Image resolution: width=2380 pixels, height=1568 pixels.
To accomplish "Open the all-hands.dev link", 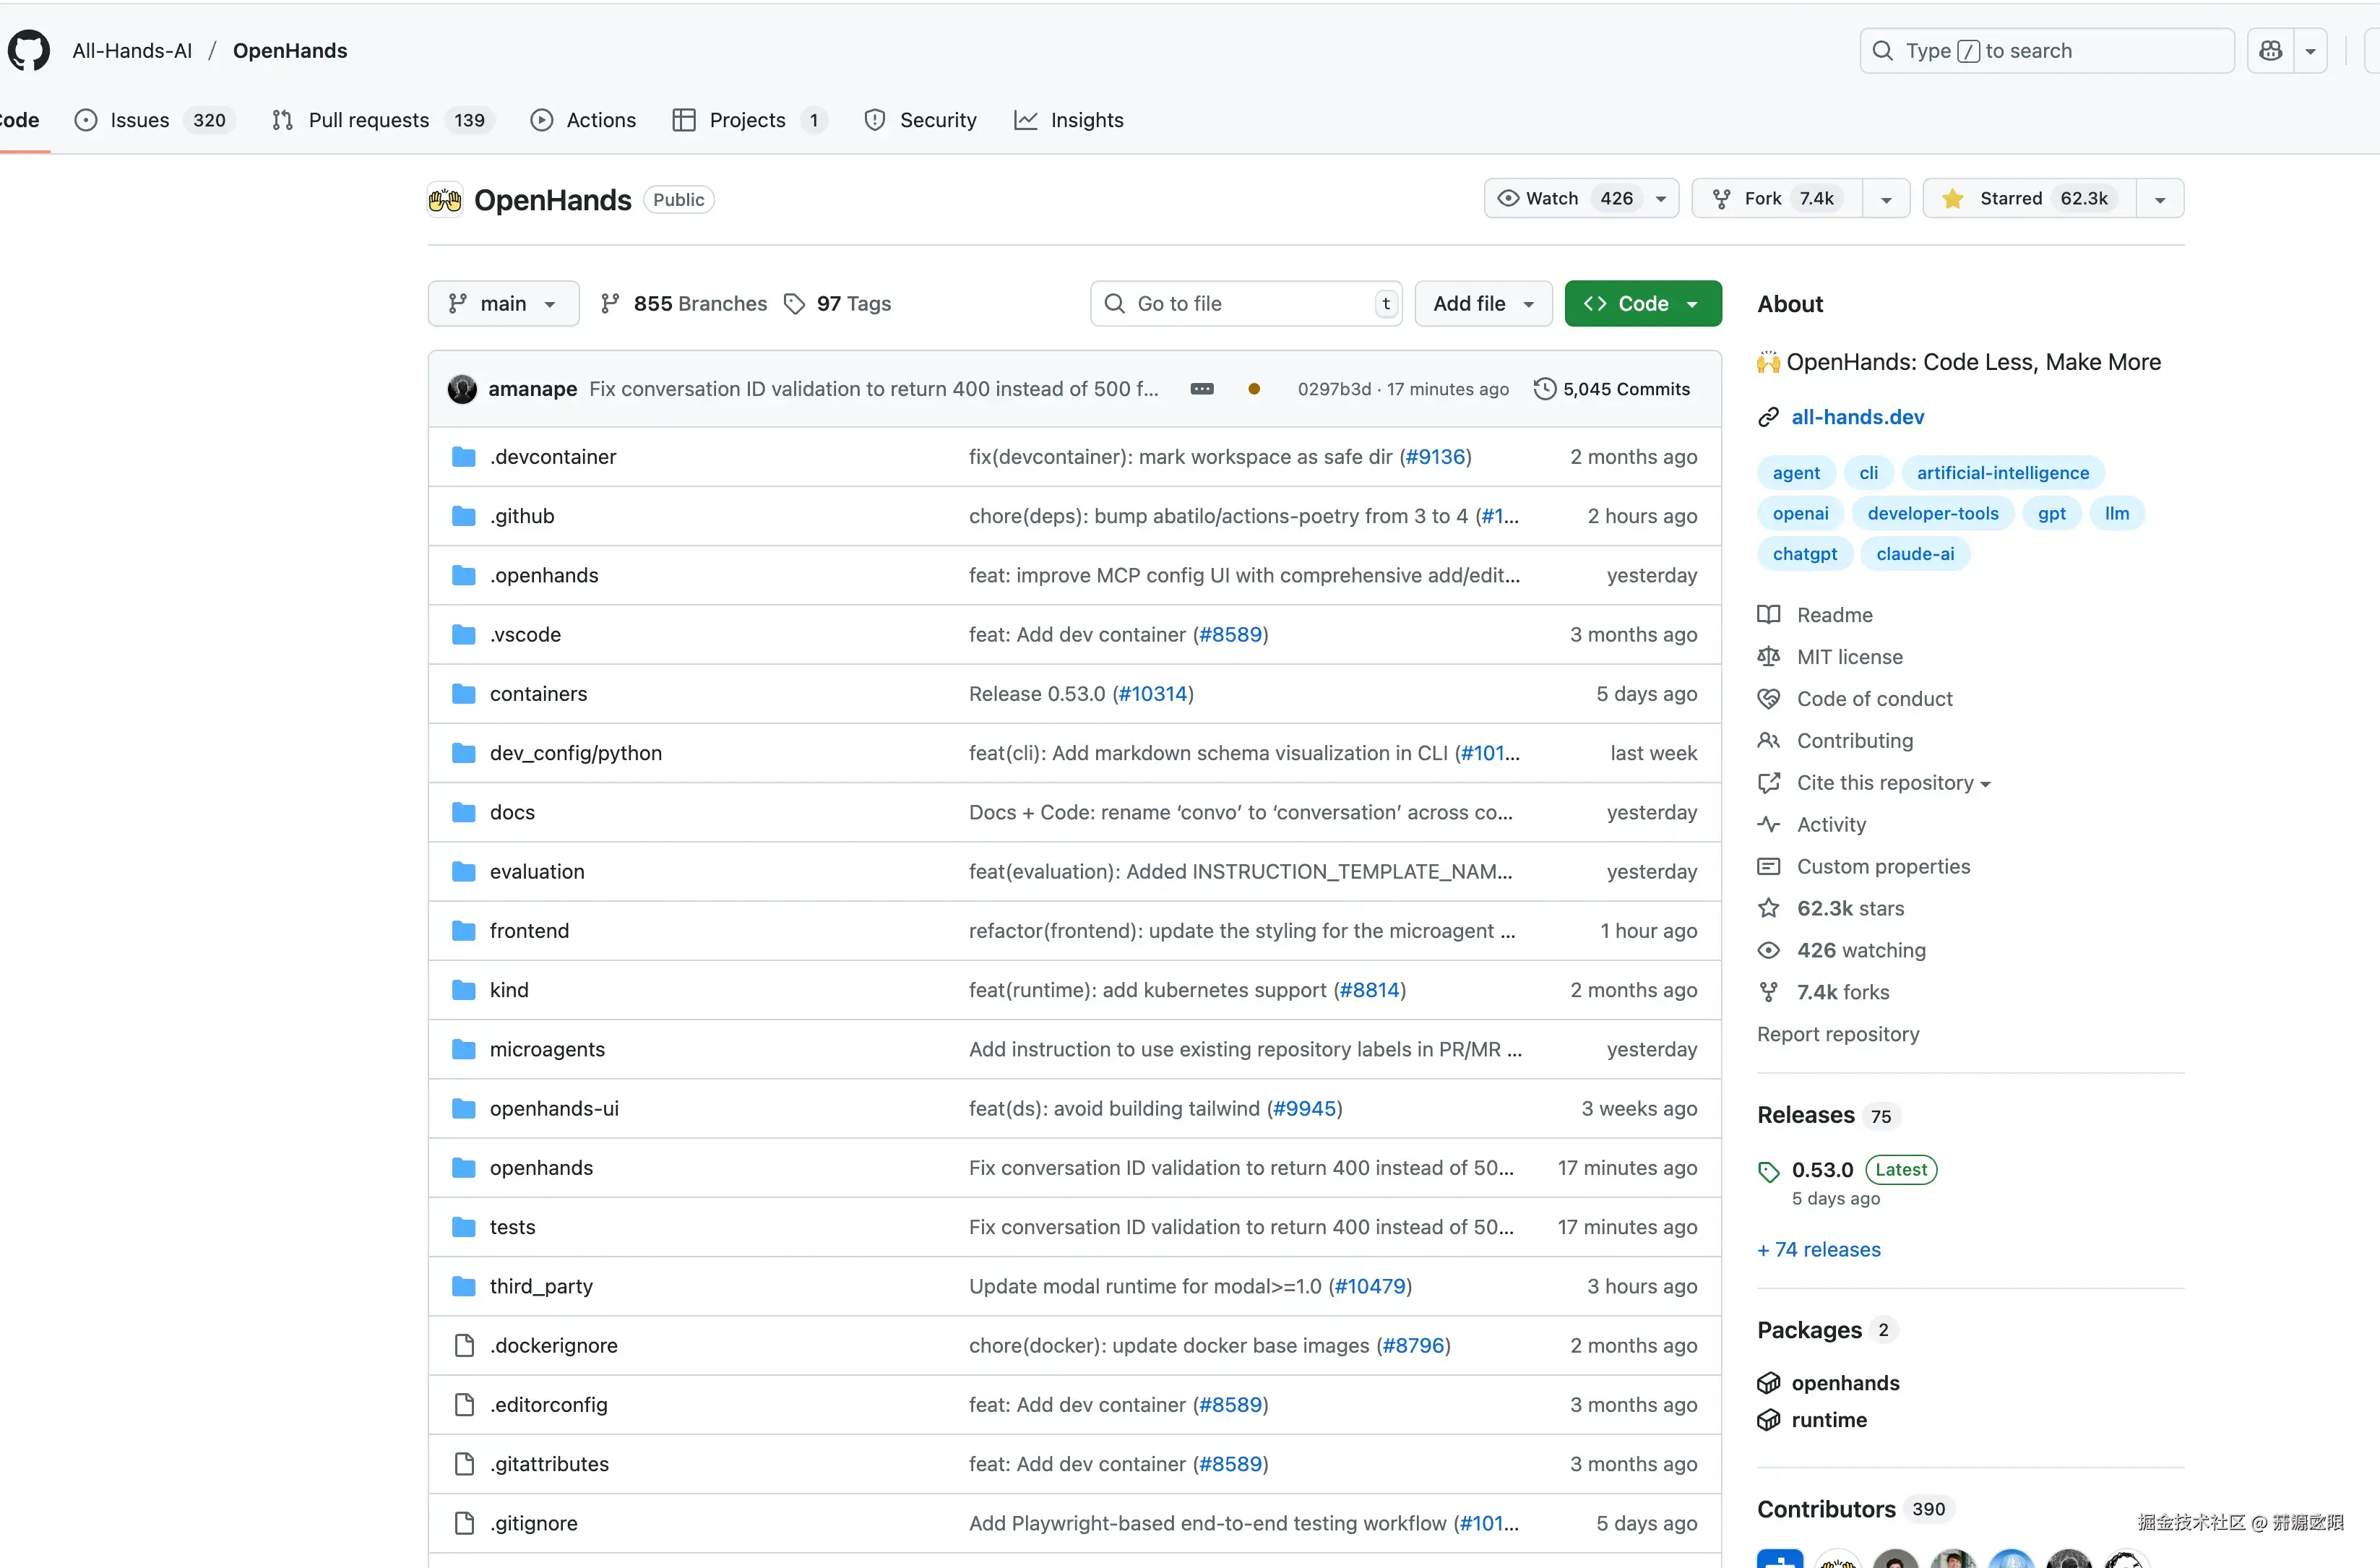I will [1857, 417].
